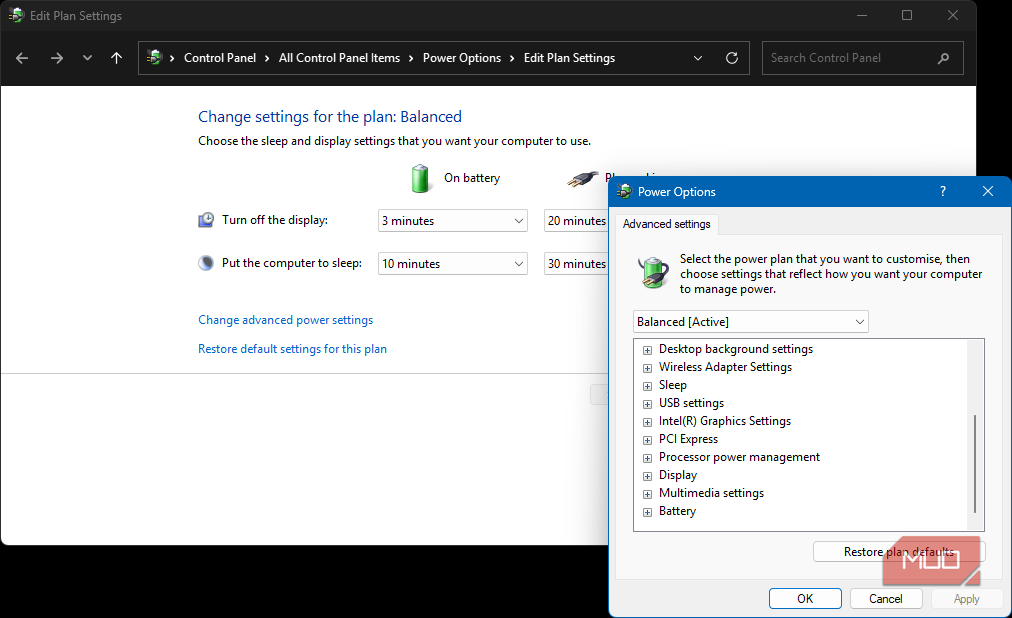Click Edit Plan Settings title bar icon
Screen dimensions: 1012x618
point(16,15)
